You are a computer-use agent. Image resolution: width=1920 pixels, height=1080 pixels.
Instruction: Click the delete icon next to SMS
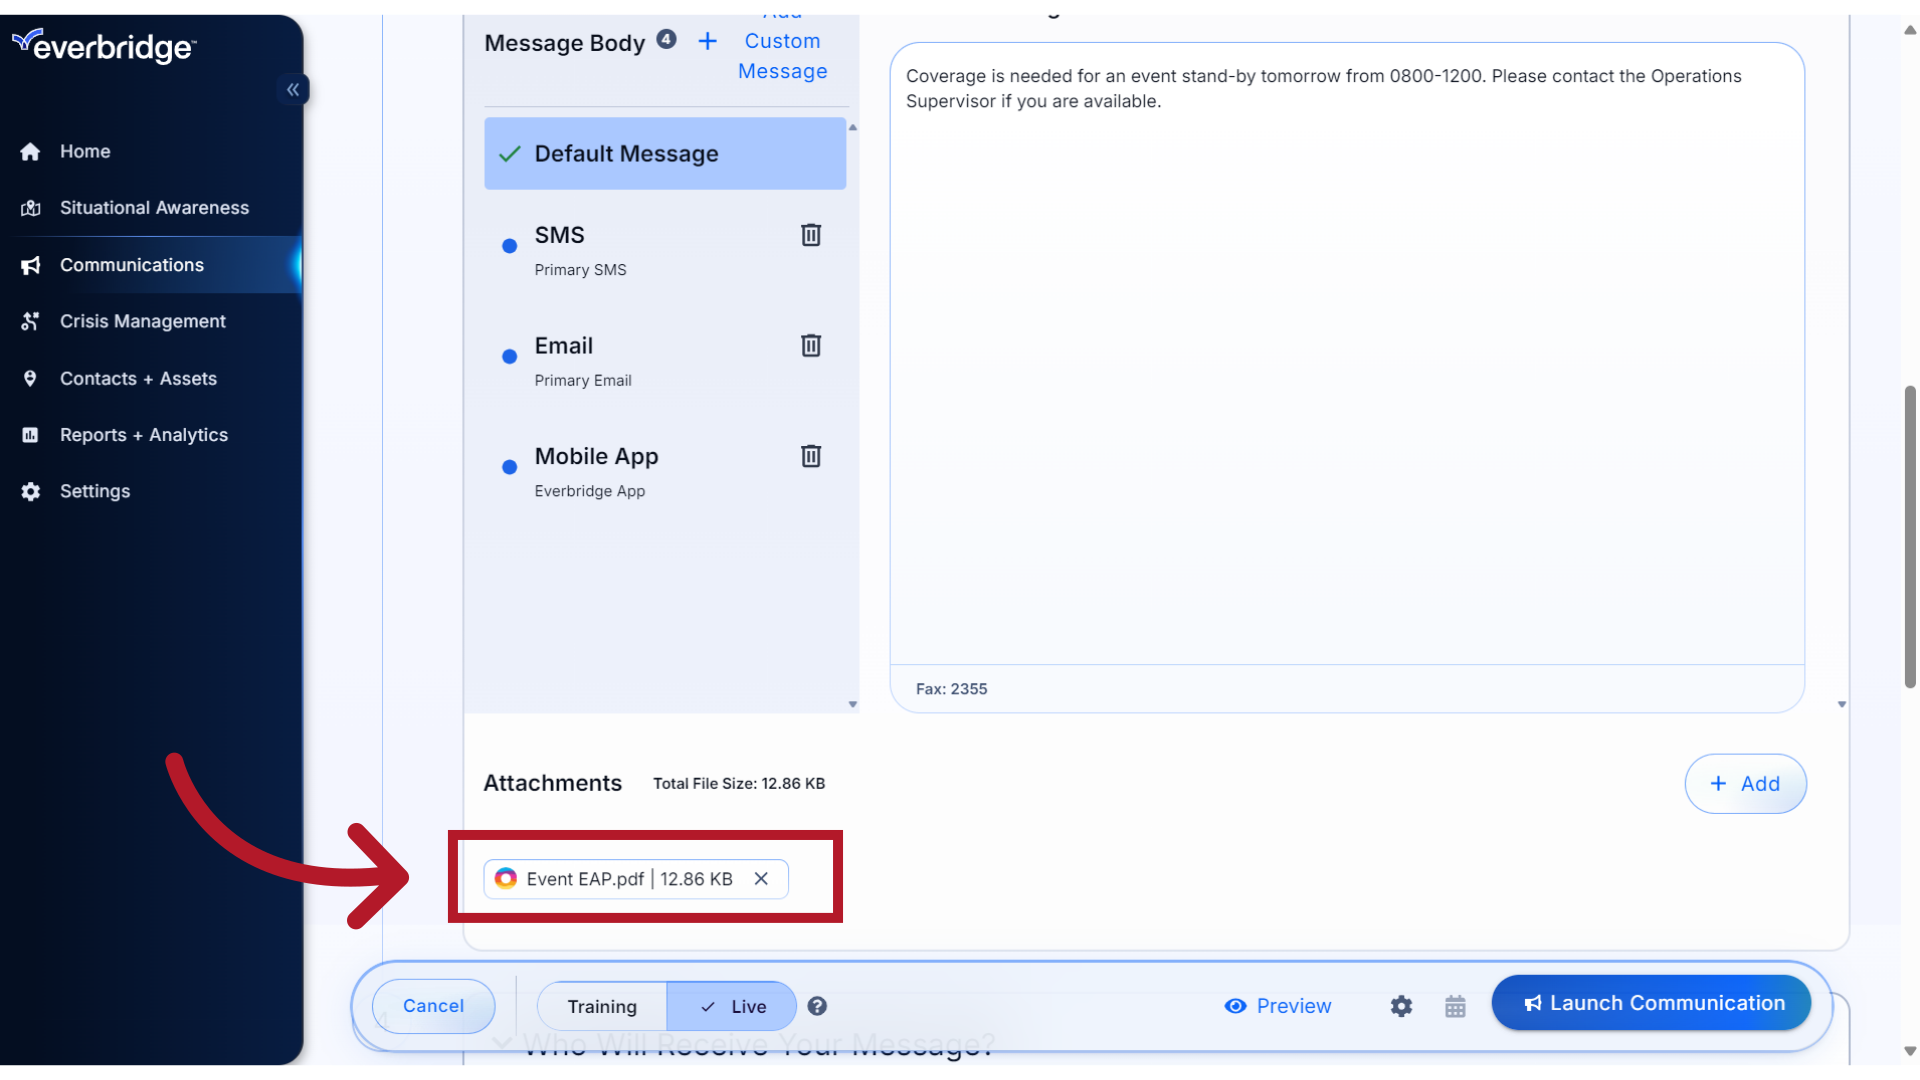click(811, 235)
